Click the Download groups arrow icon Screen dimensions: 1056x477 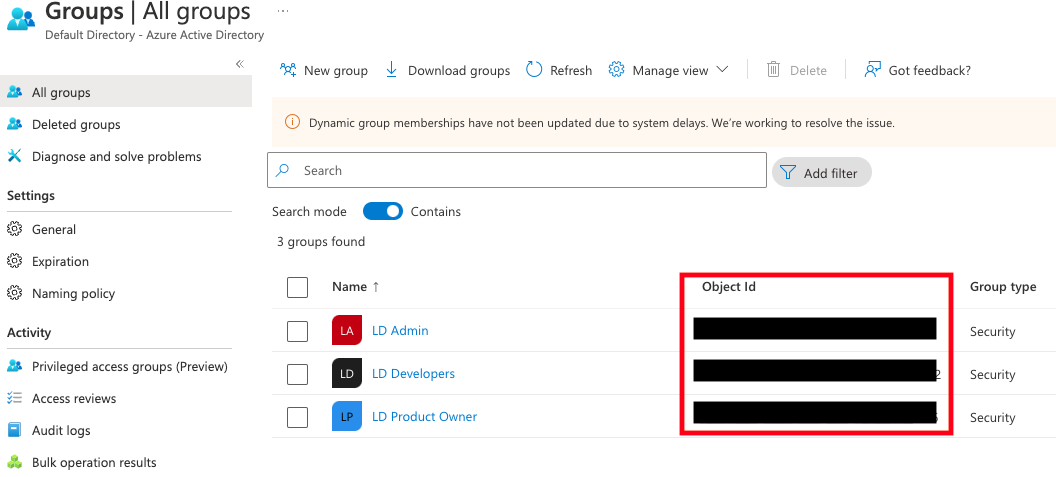pyautogui.click(x=392, y=70)
